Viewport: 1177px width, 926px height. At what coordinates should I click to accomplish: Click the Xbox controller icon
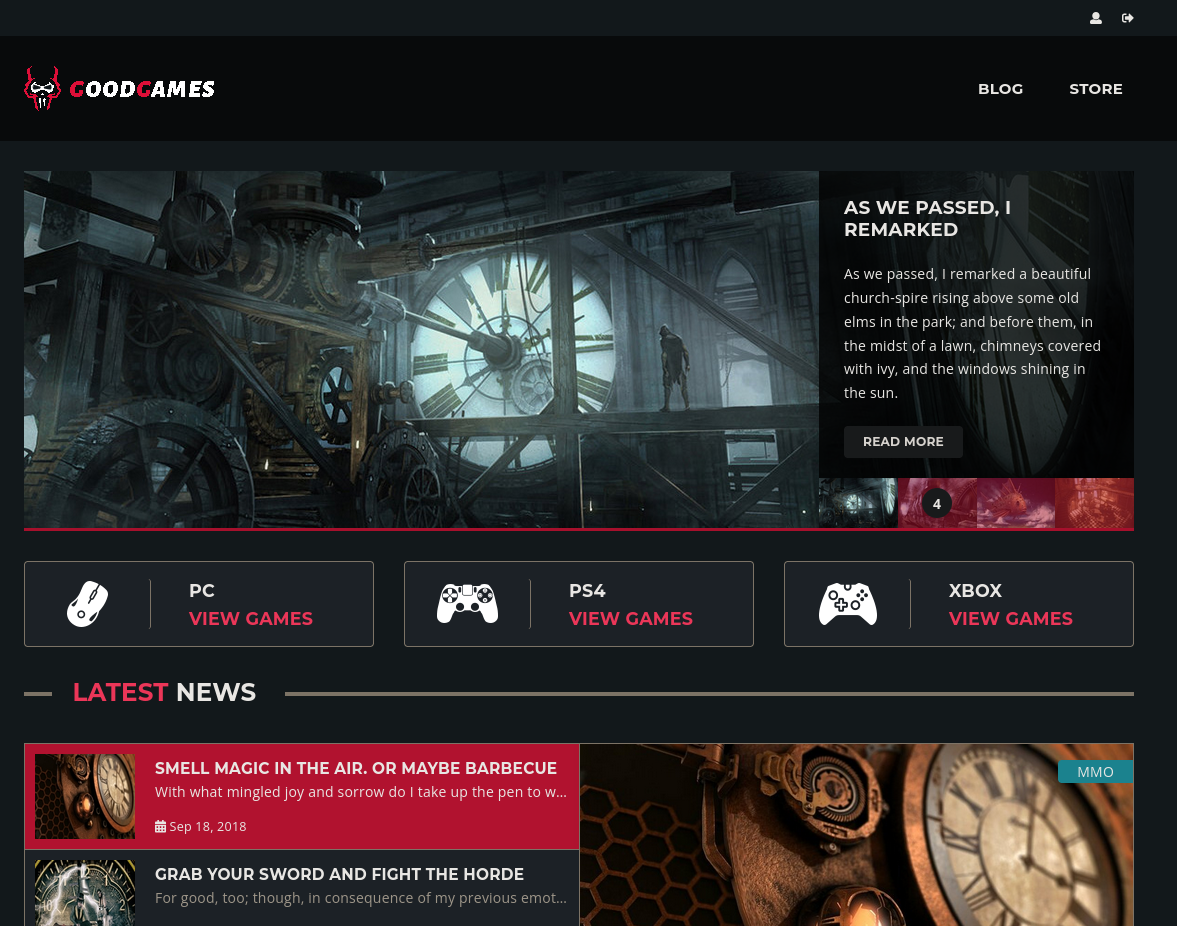[x=847, y=603]
